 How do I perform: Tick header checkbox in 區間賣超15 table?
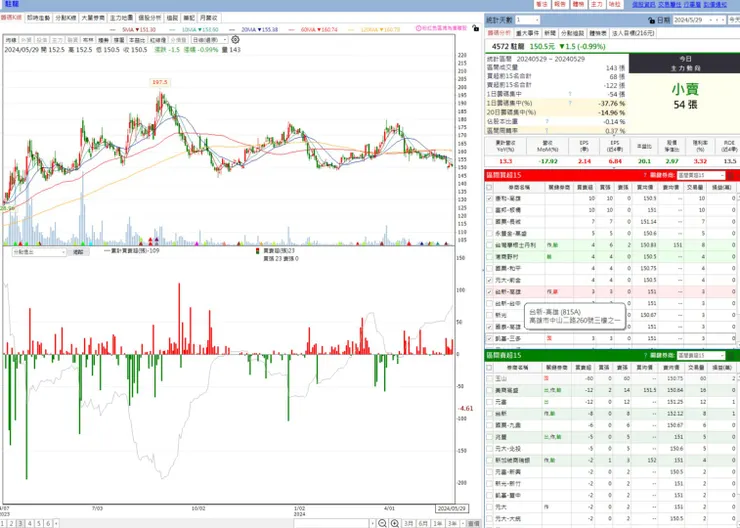point(489,368)
